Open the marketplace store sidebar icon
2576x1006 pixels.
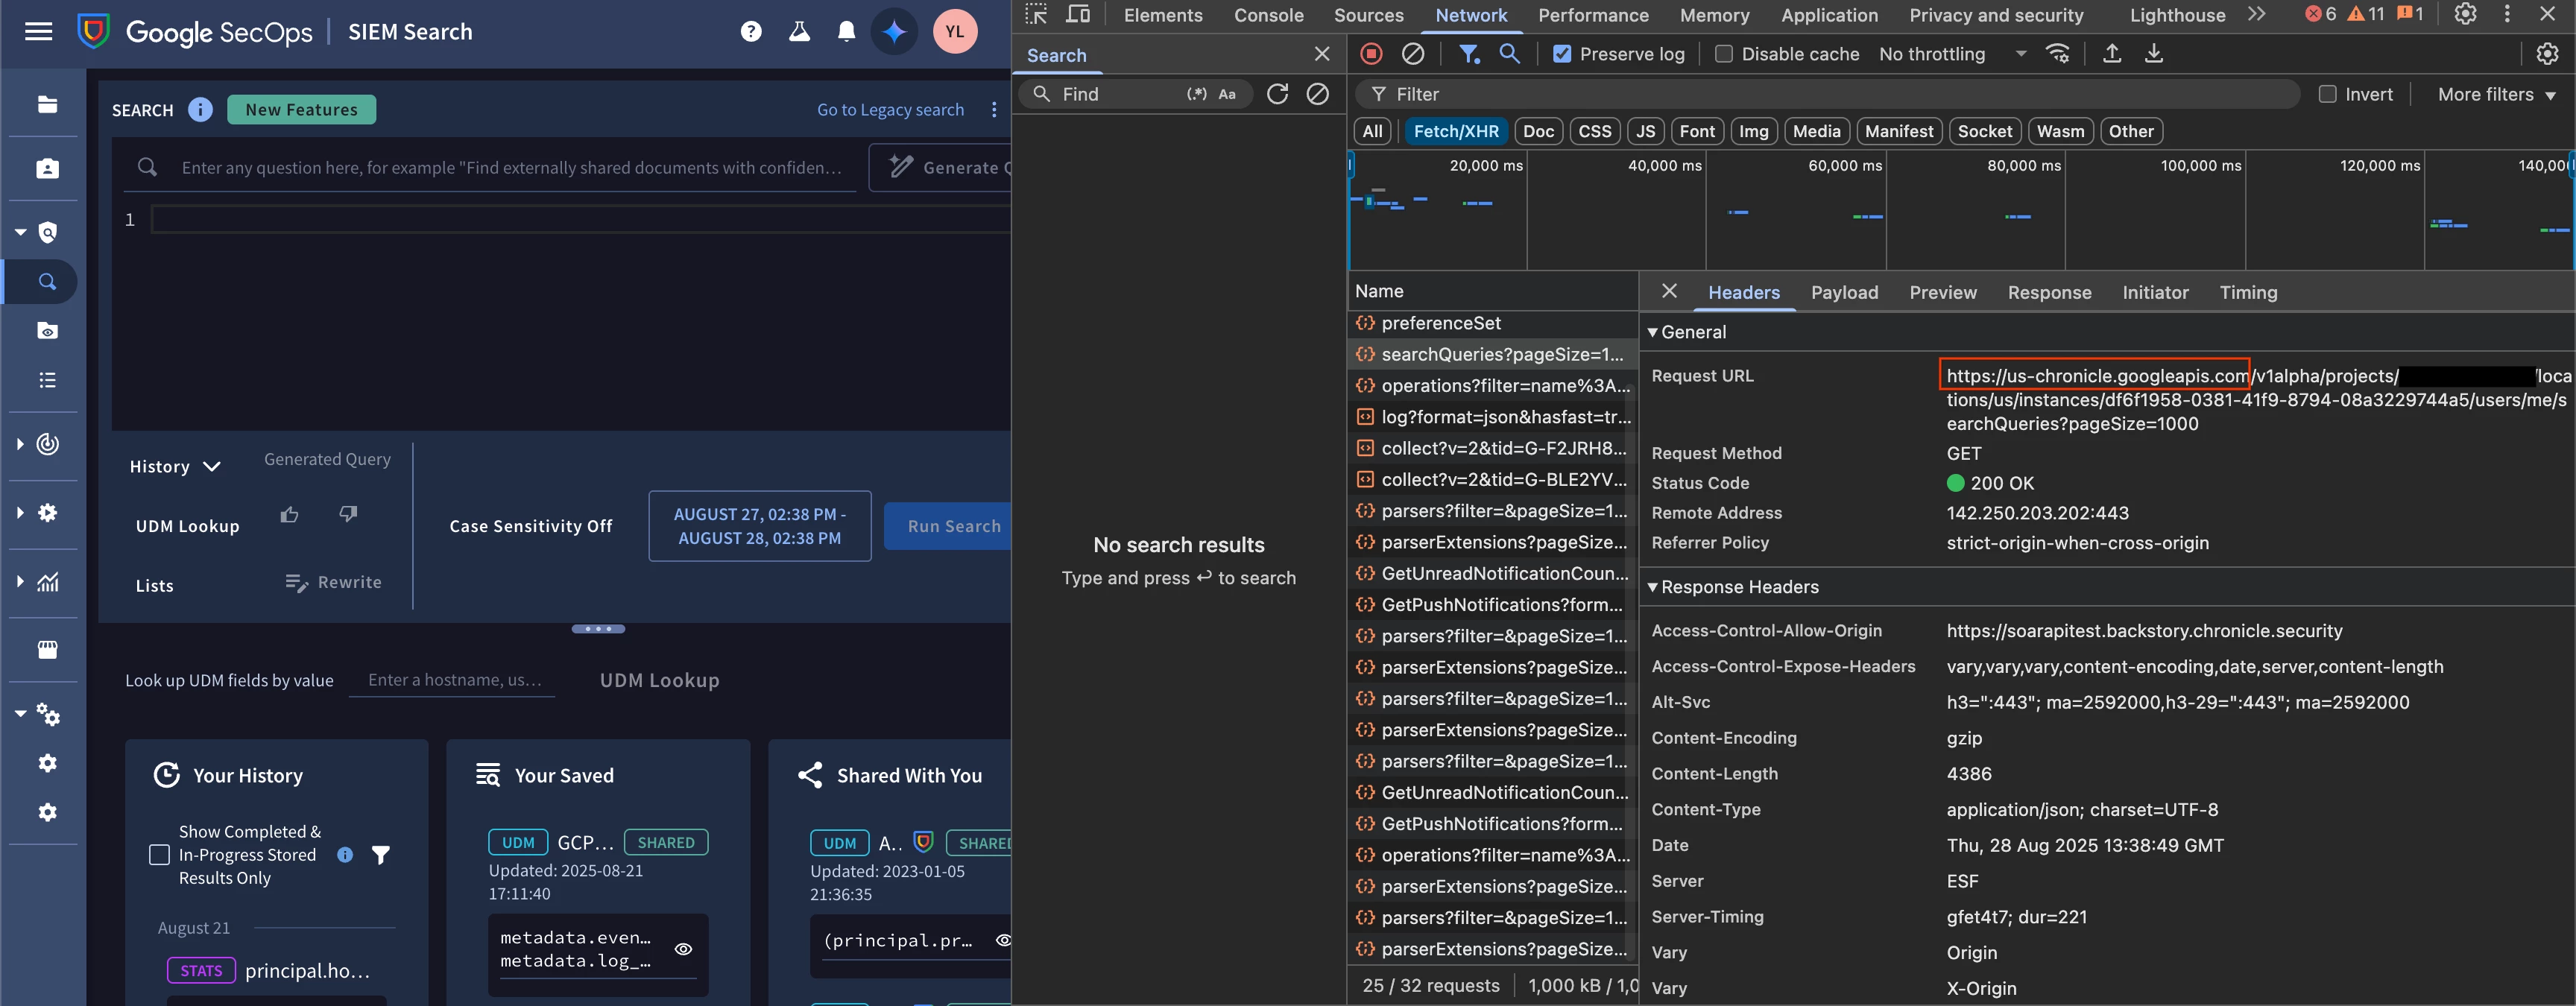coord(47,650)
